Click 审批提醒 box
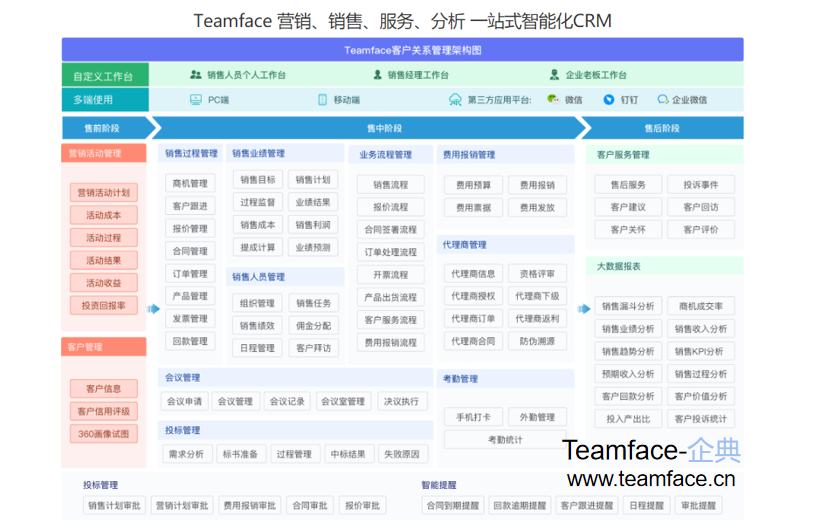This screenshot has height=529, width=816. (698, 506)
